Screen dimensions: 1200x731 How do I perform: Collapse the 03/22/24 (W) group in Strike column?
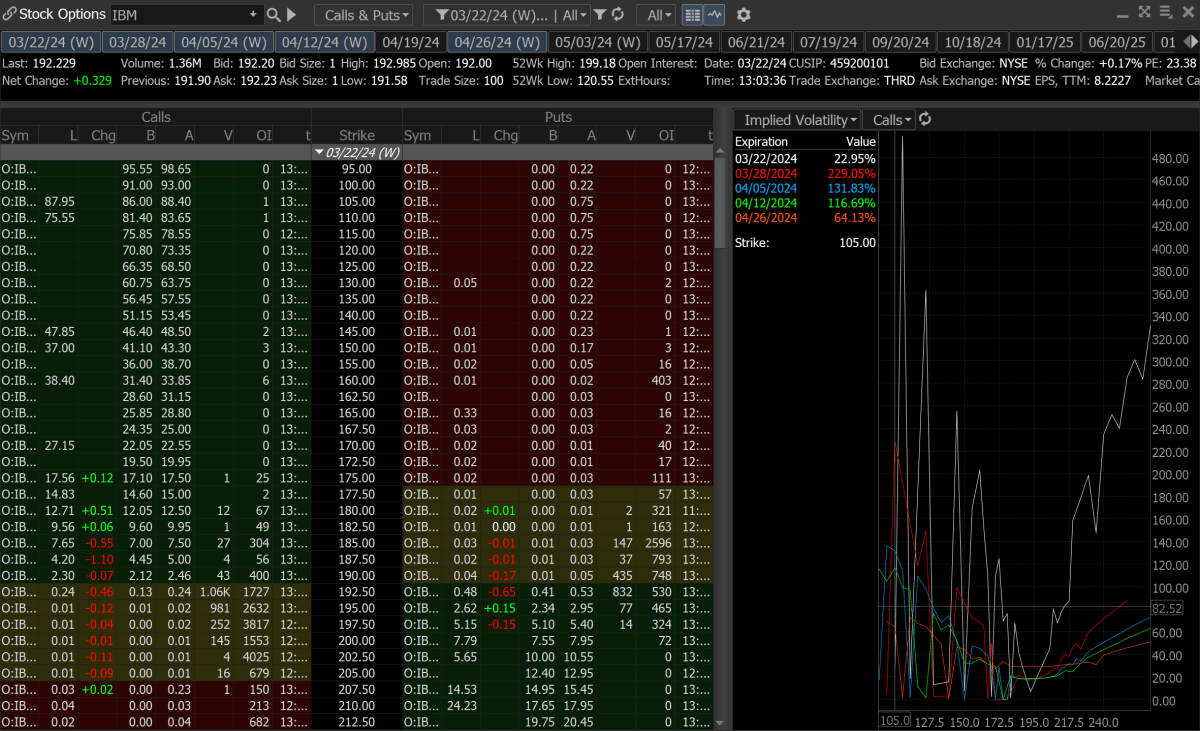320,152
